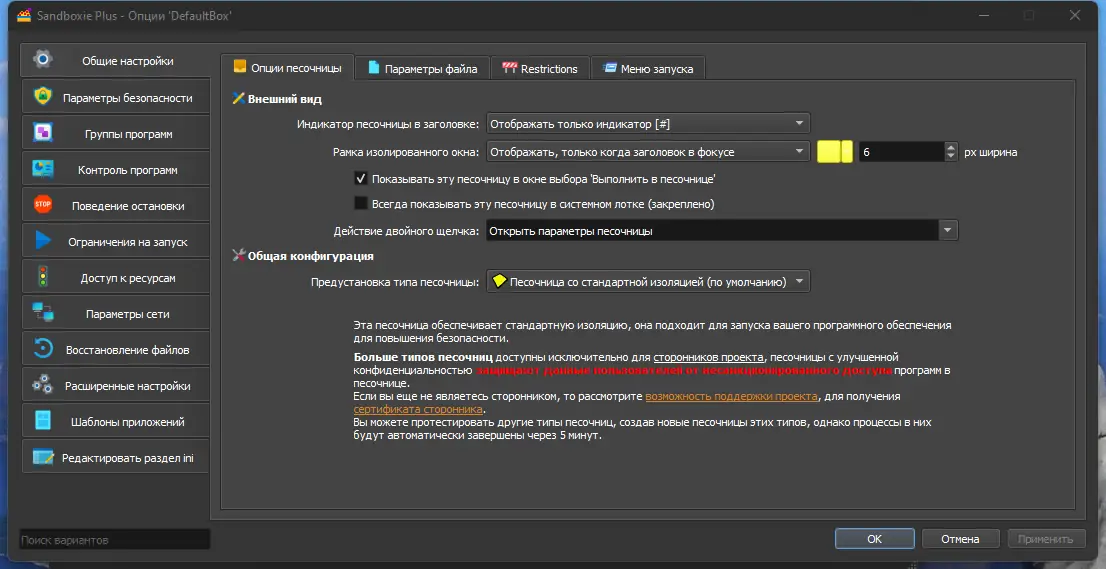Click the edit icon of Редактировать раздел ini
Viewport: 1106px width, 569px height.
[x=43, y=457]
